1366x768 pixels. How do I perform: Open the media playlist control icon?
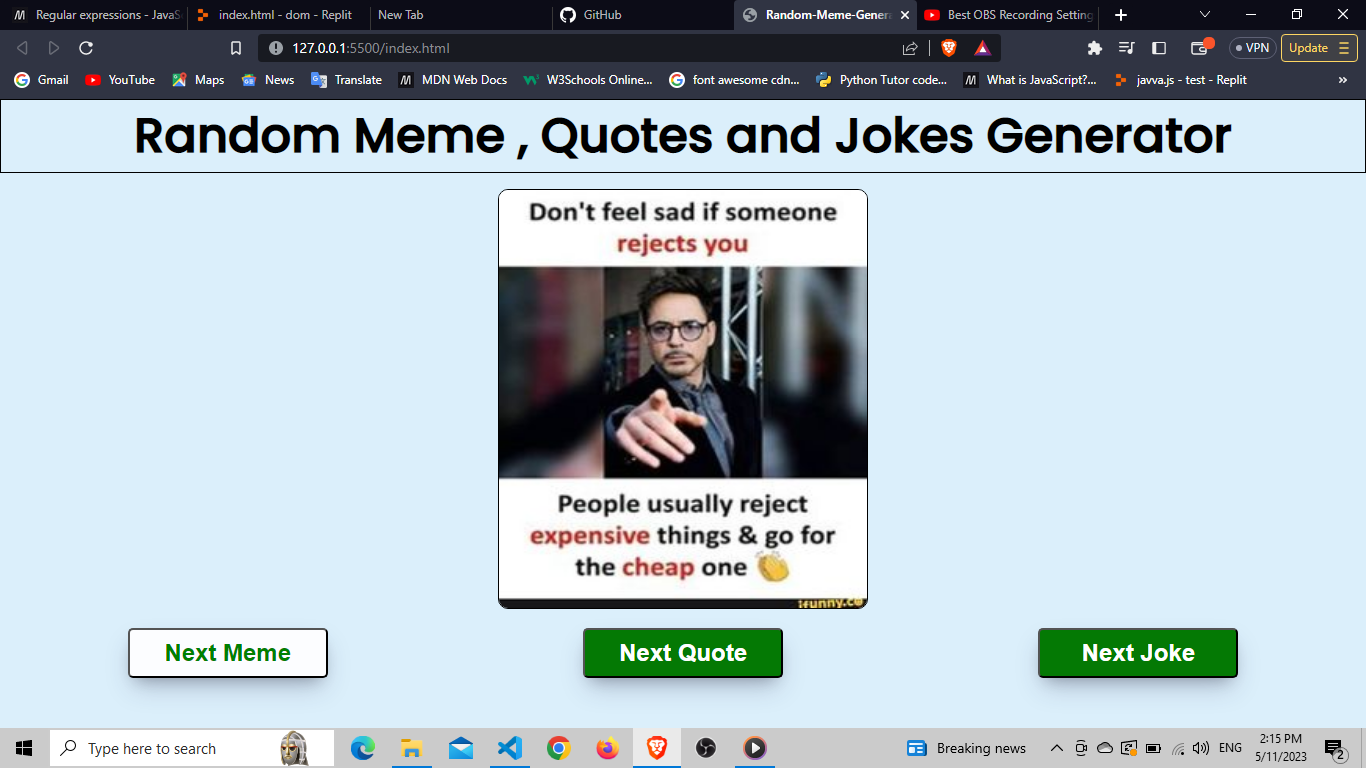[x=1127, y=48]
